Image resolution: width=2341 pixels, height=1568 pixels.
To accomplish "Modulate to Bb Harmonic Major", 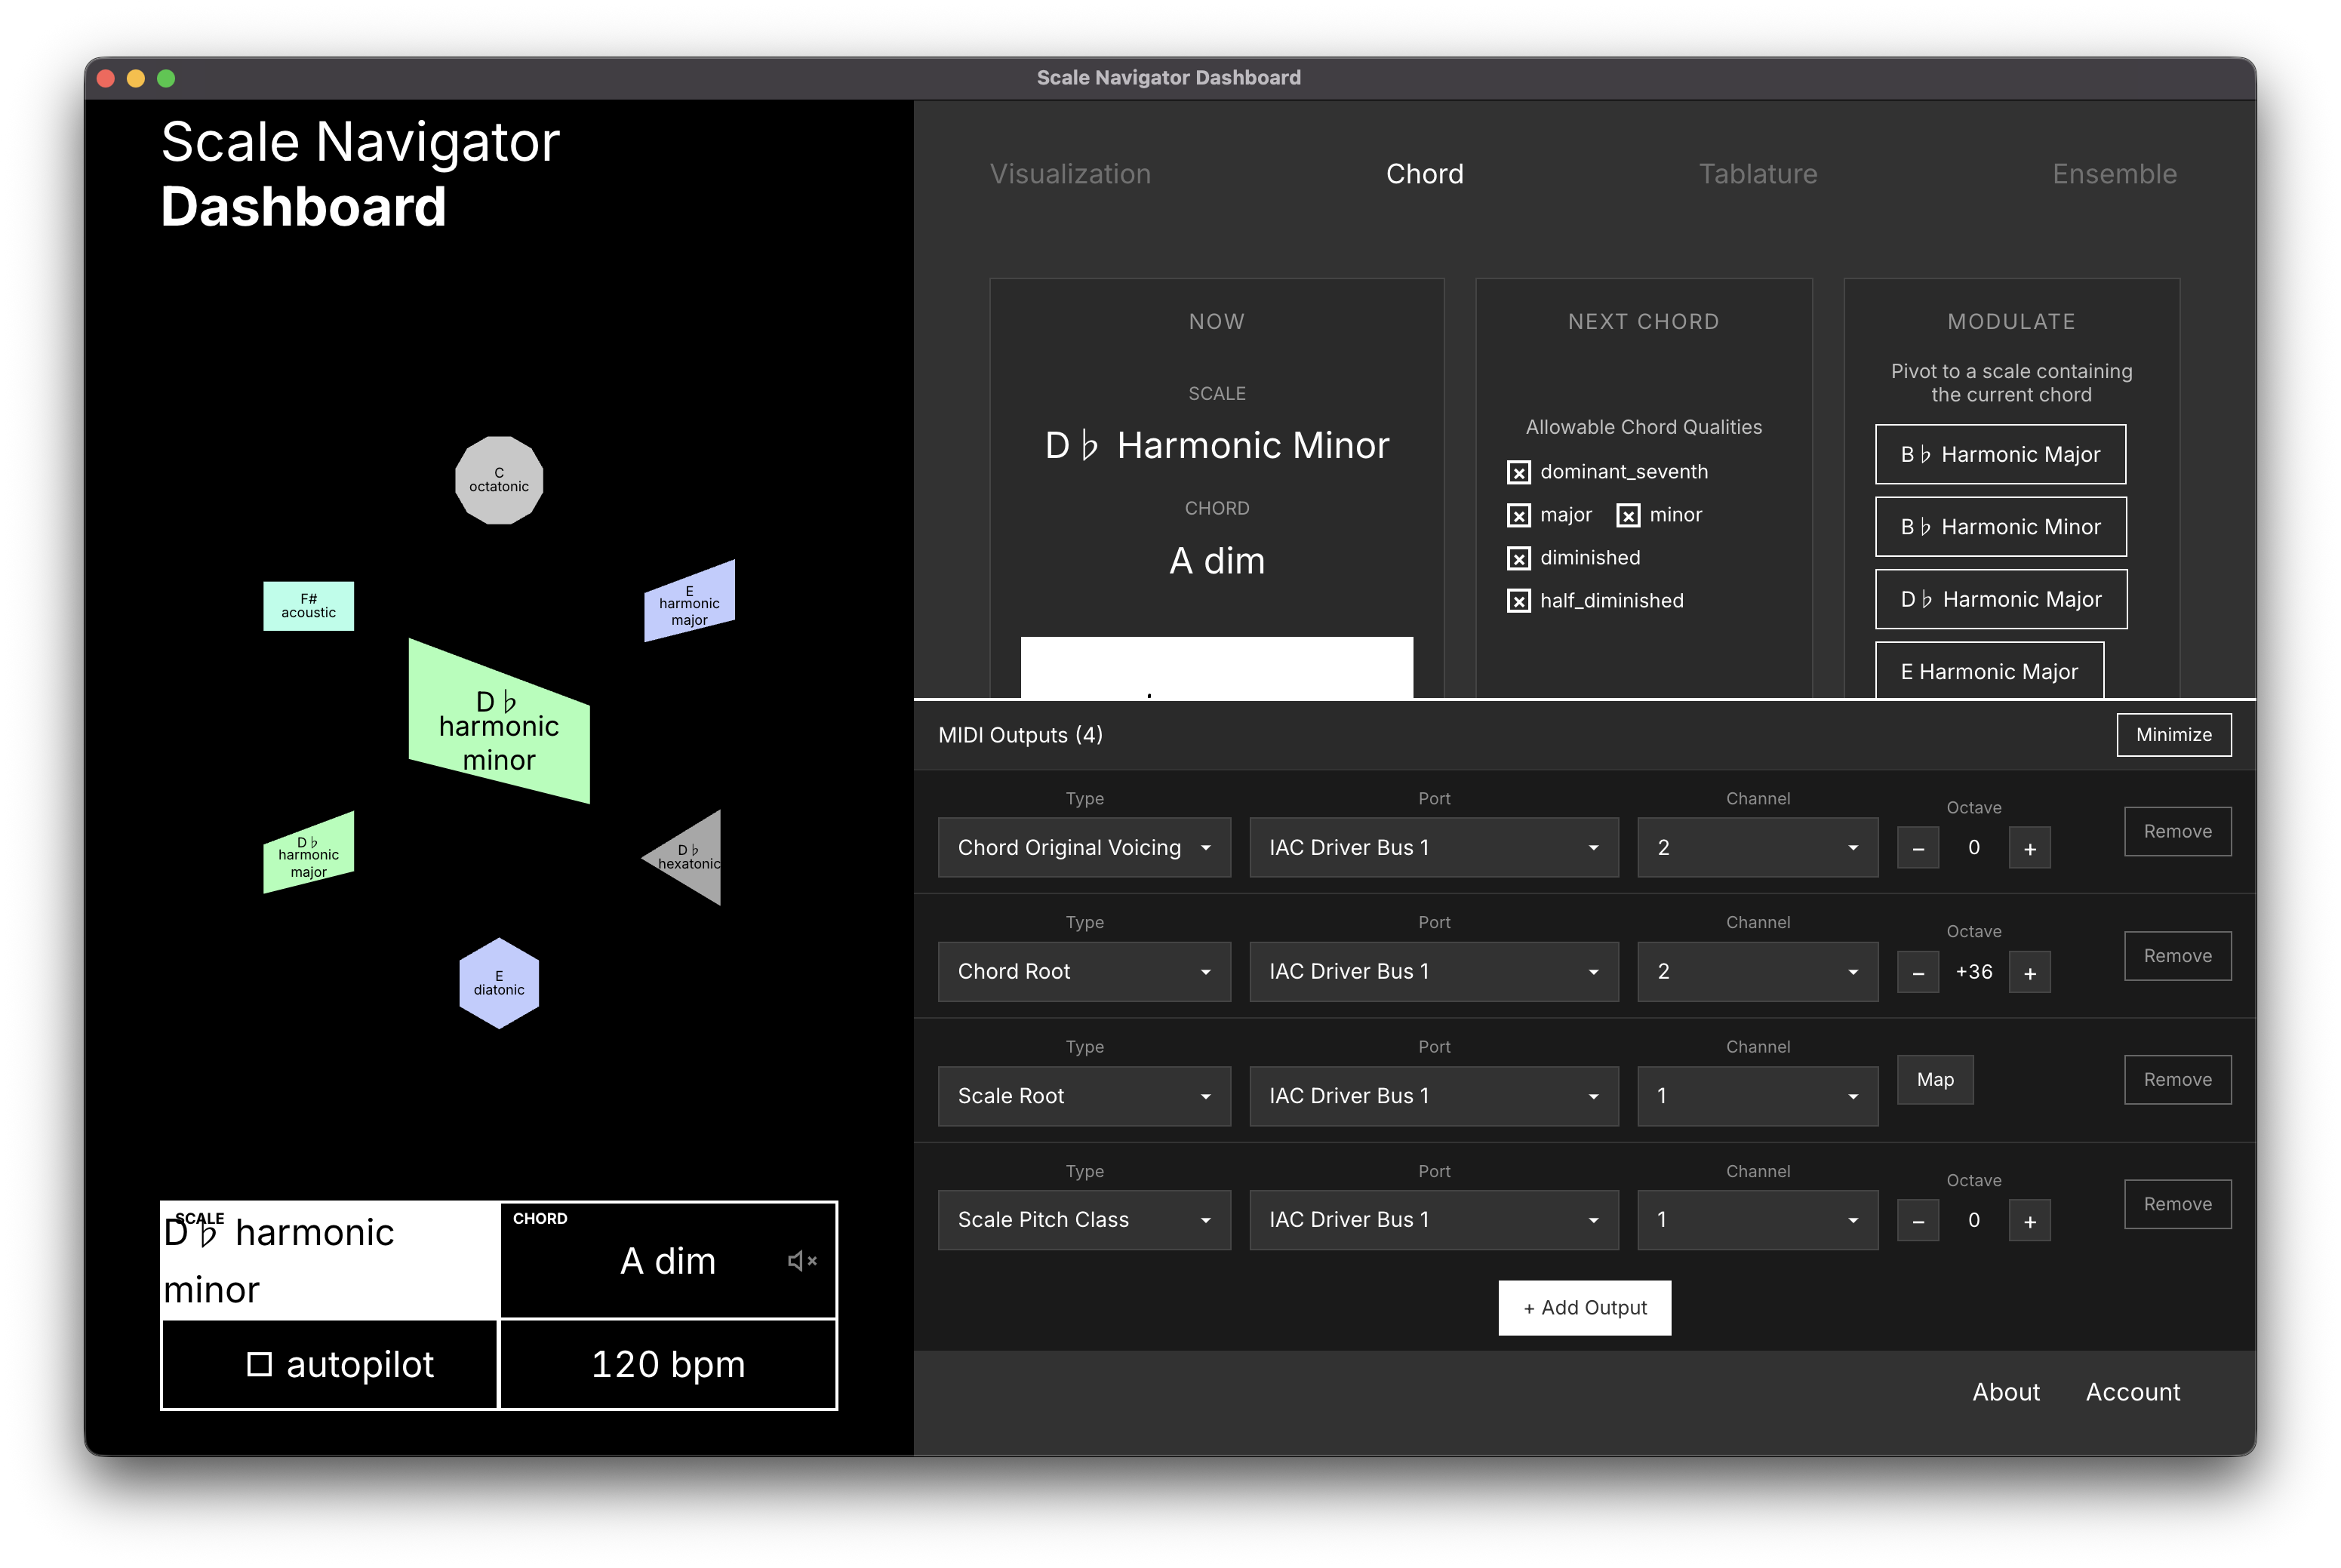I will coord(2000,454).
